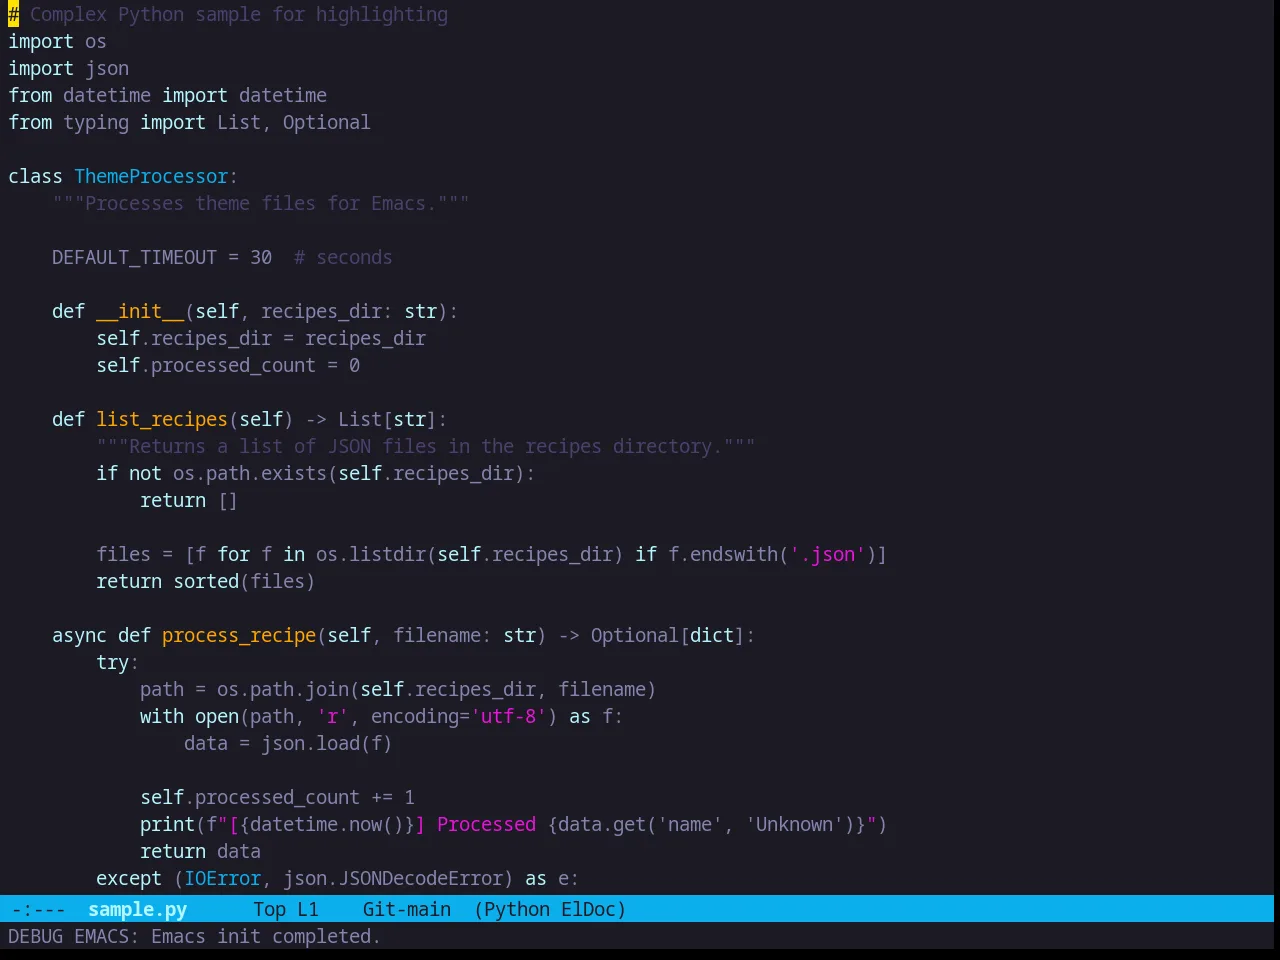Click the Top position indicator in mode line
Image resolution: width=1280 pixels, height=960 pixels.
tap(269, 909)
